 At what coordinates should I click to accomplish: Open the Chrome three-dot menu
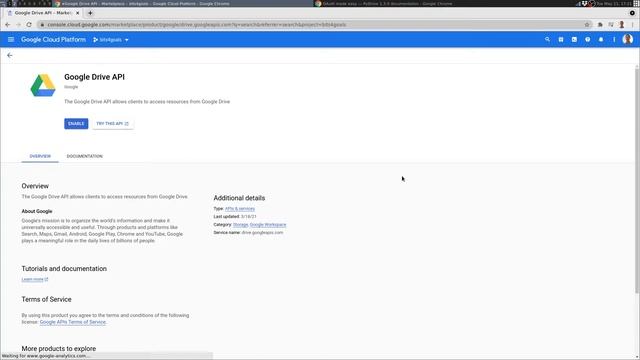pyautogui.click(x=632, y=24)
